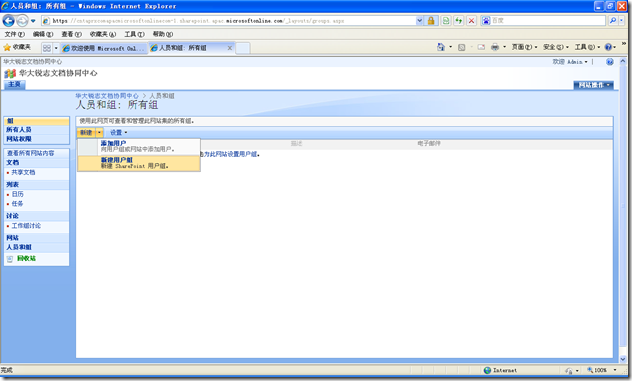Open the 回收站 recycle bin
This screenshot has height=381, width=632.
coord(26,258)
